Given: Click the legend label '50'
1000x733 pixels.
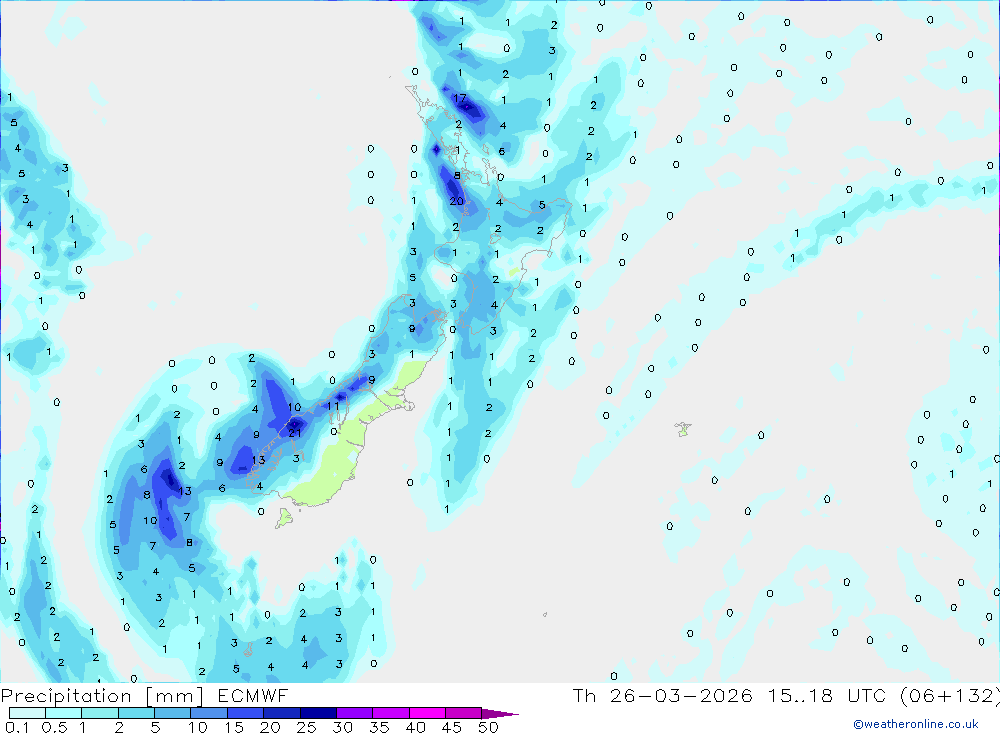Looking at the screenshot, I should (488, 727).
